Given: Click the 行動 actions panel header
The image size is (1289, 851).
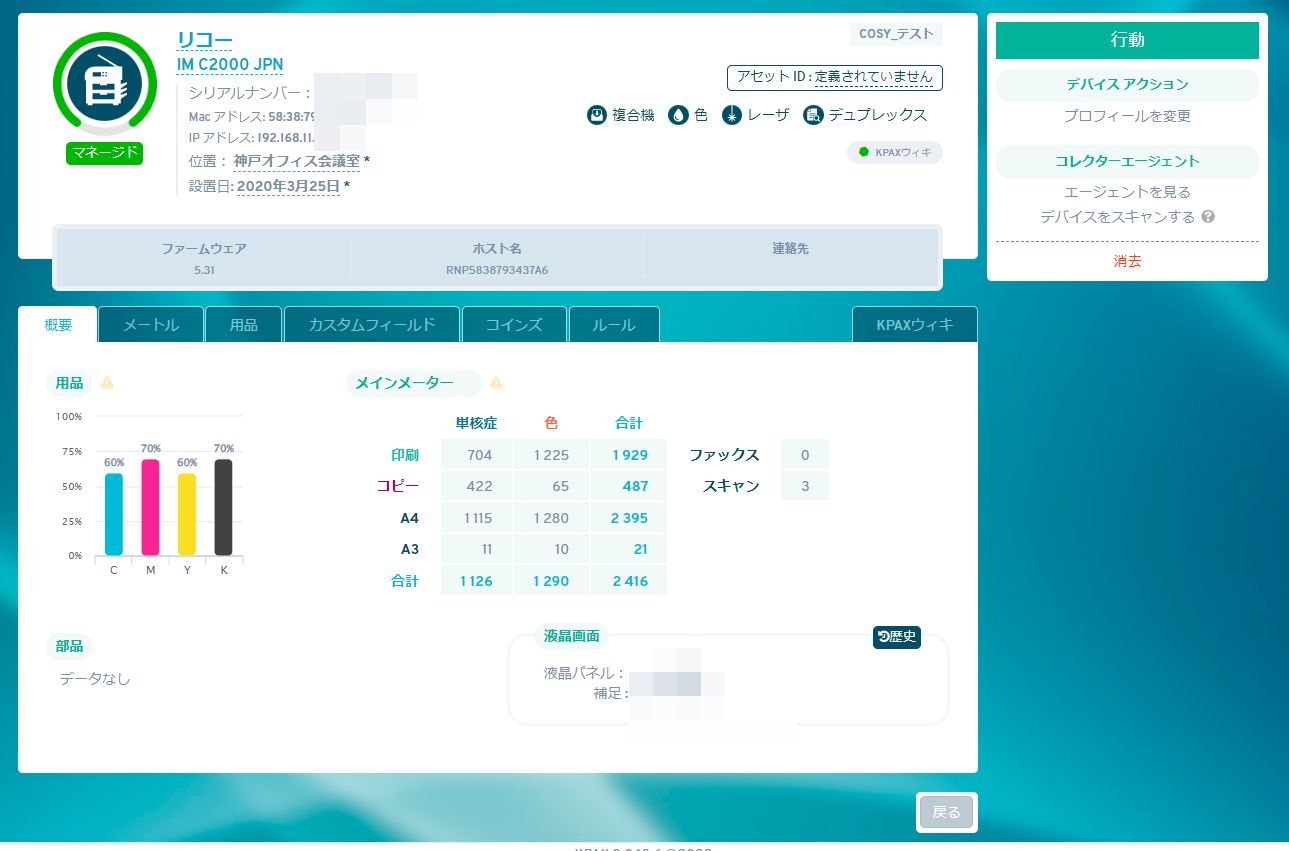Looking at the screenshot, I should (1127, 40).
